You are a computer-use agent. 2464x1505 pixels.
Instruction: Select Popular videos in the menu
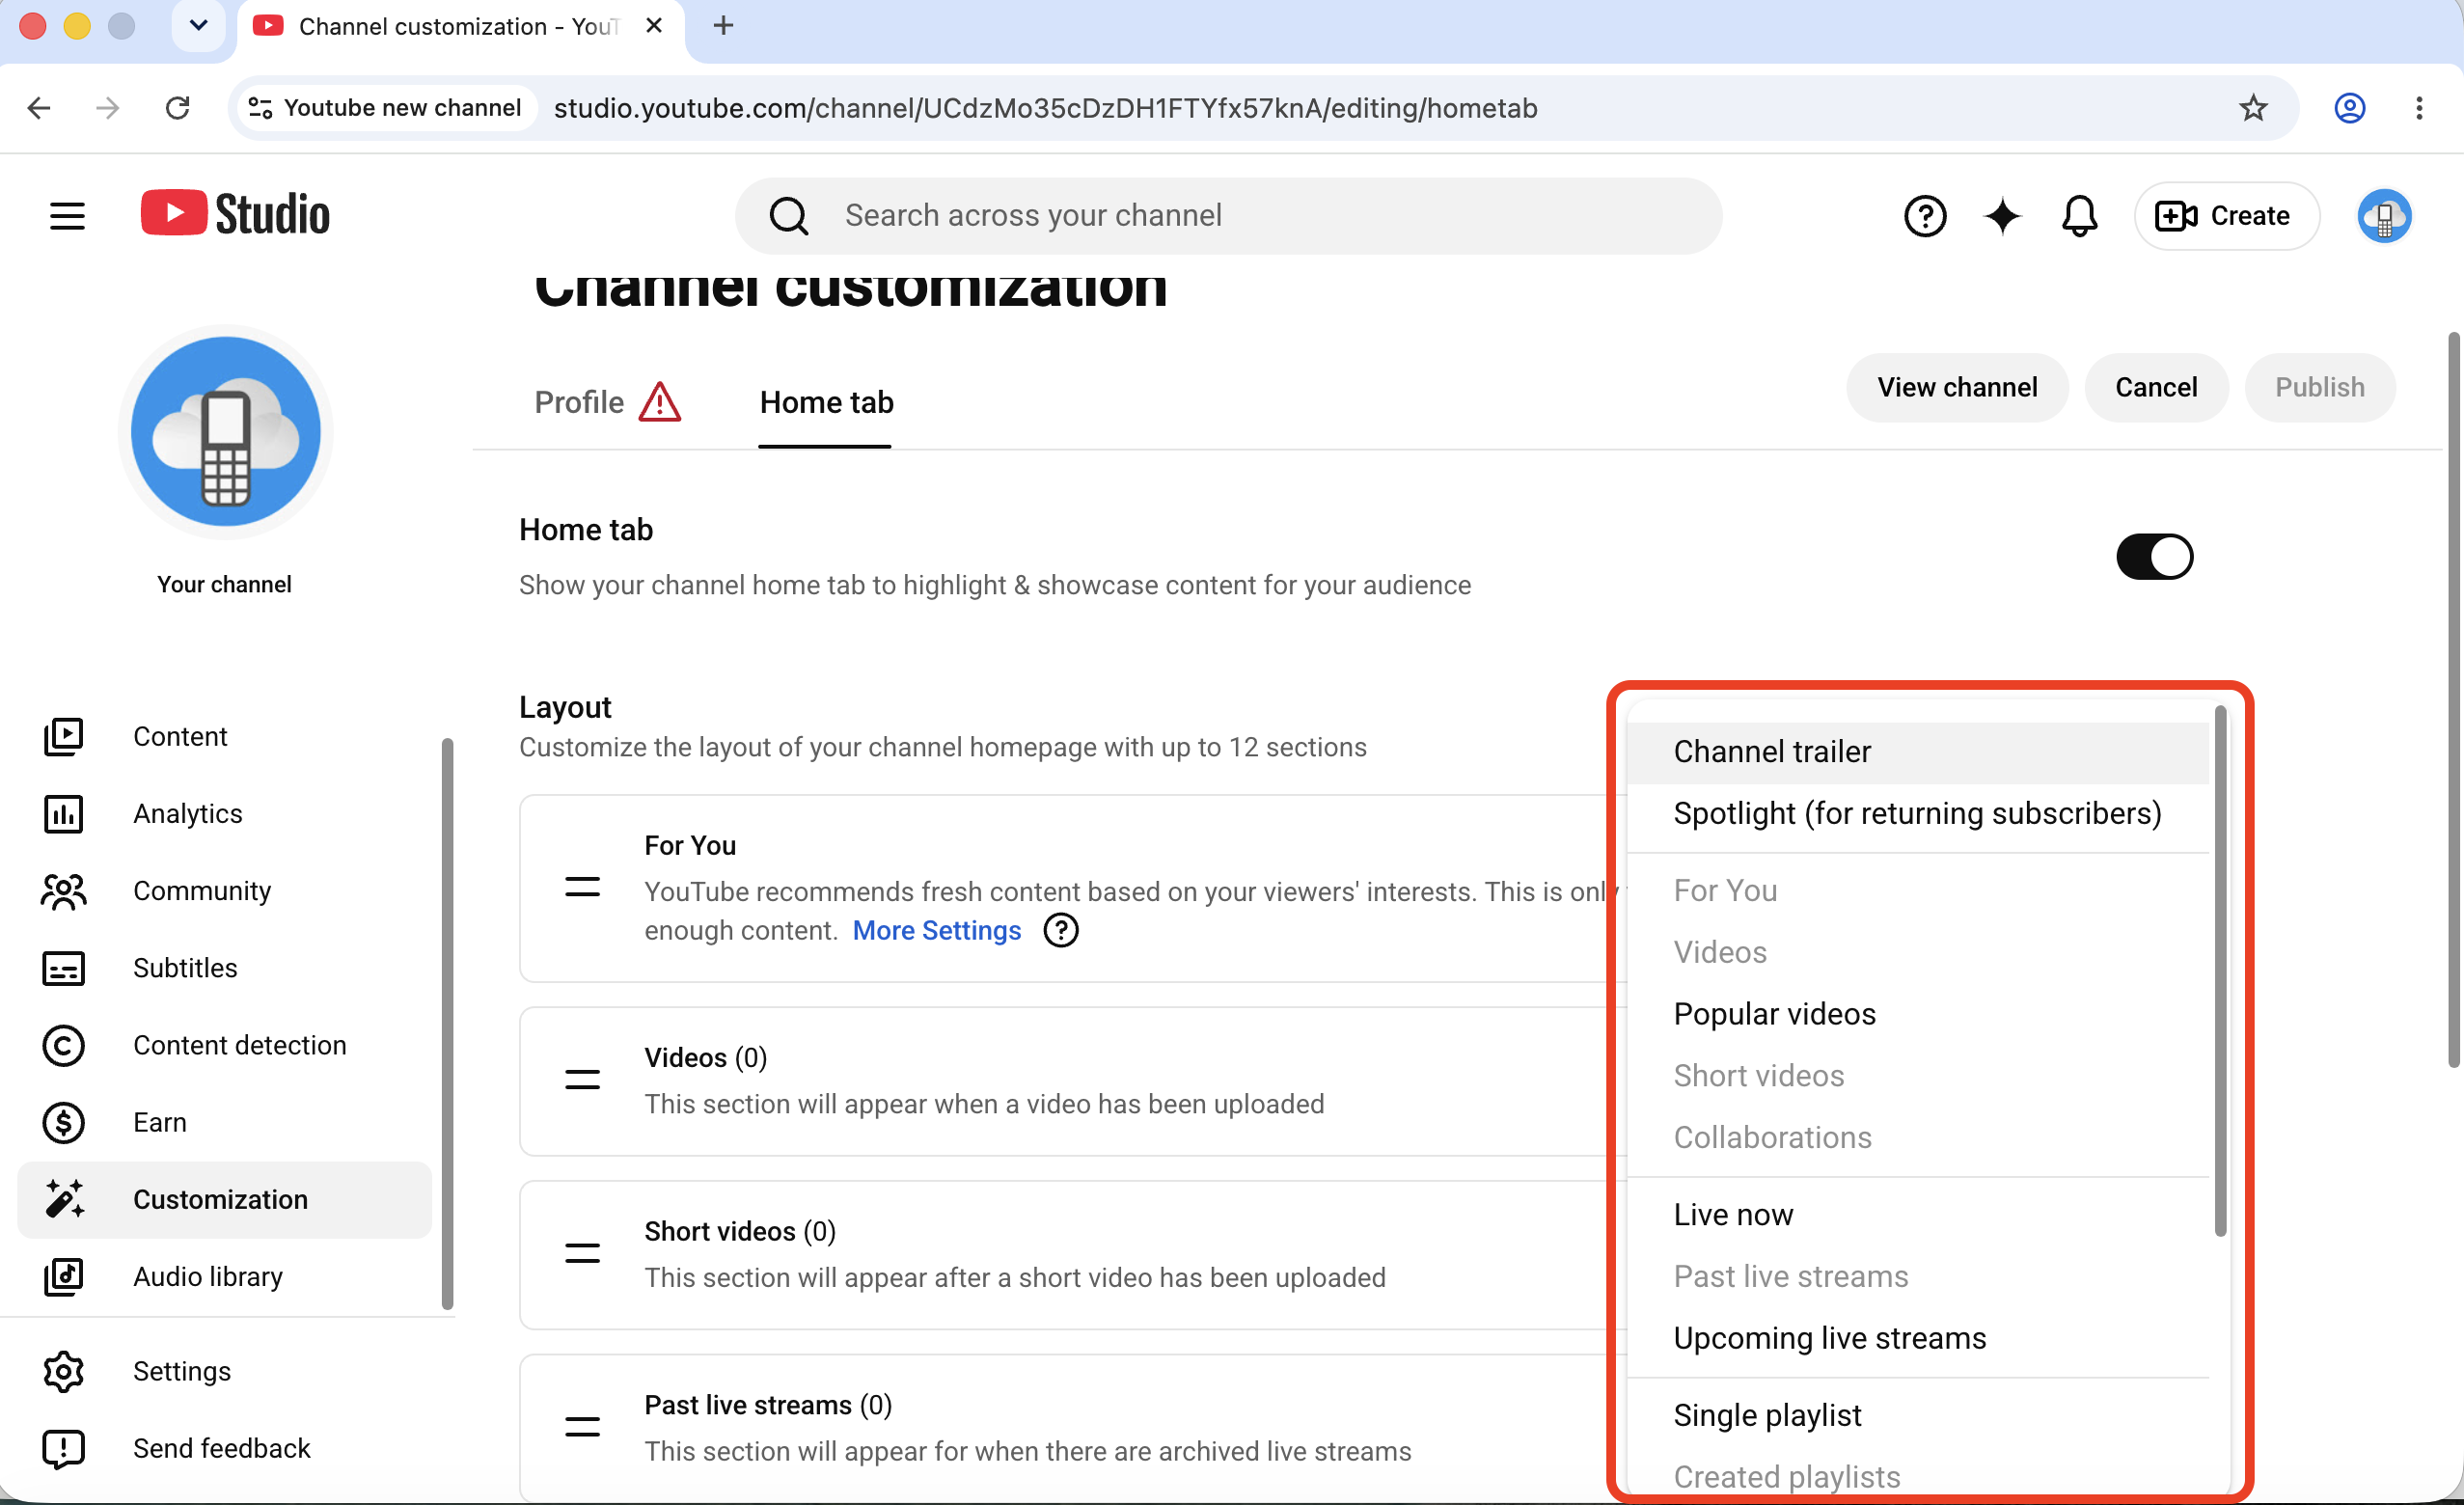1918,1014
